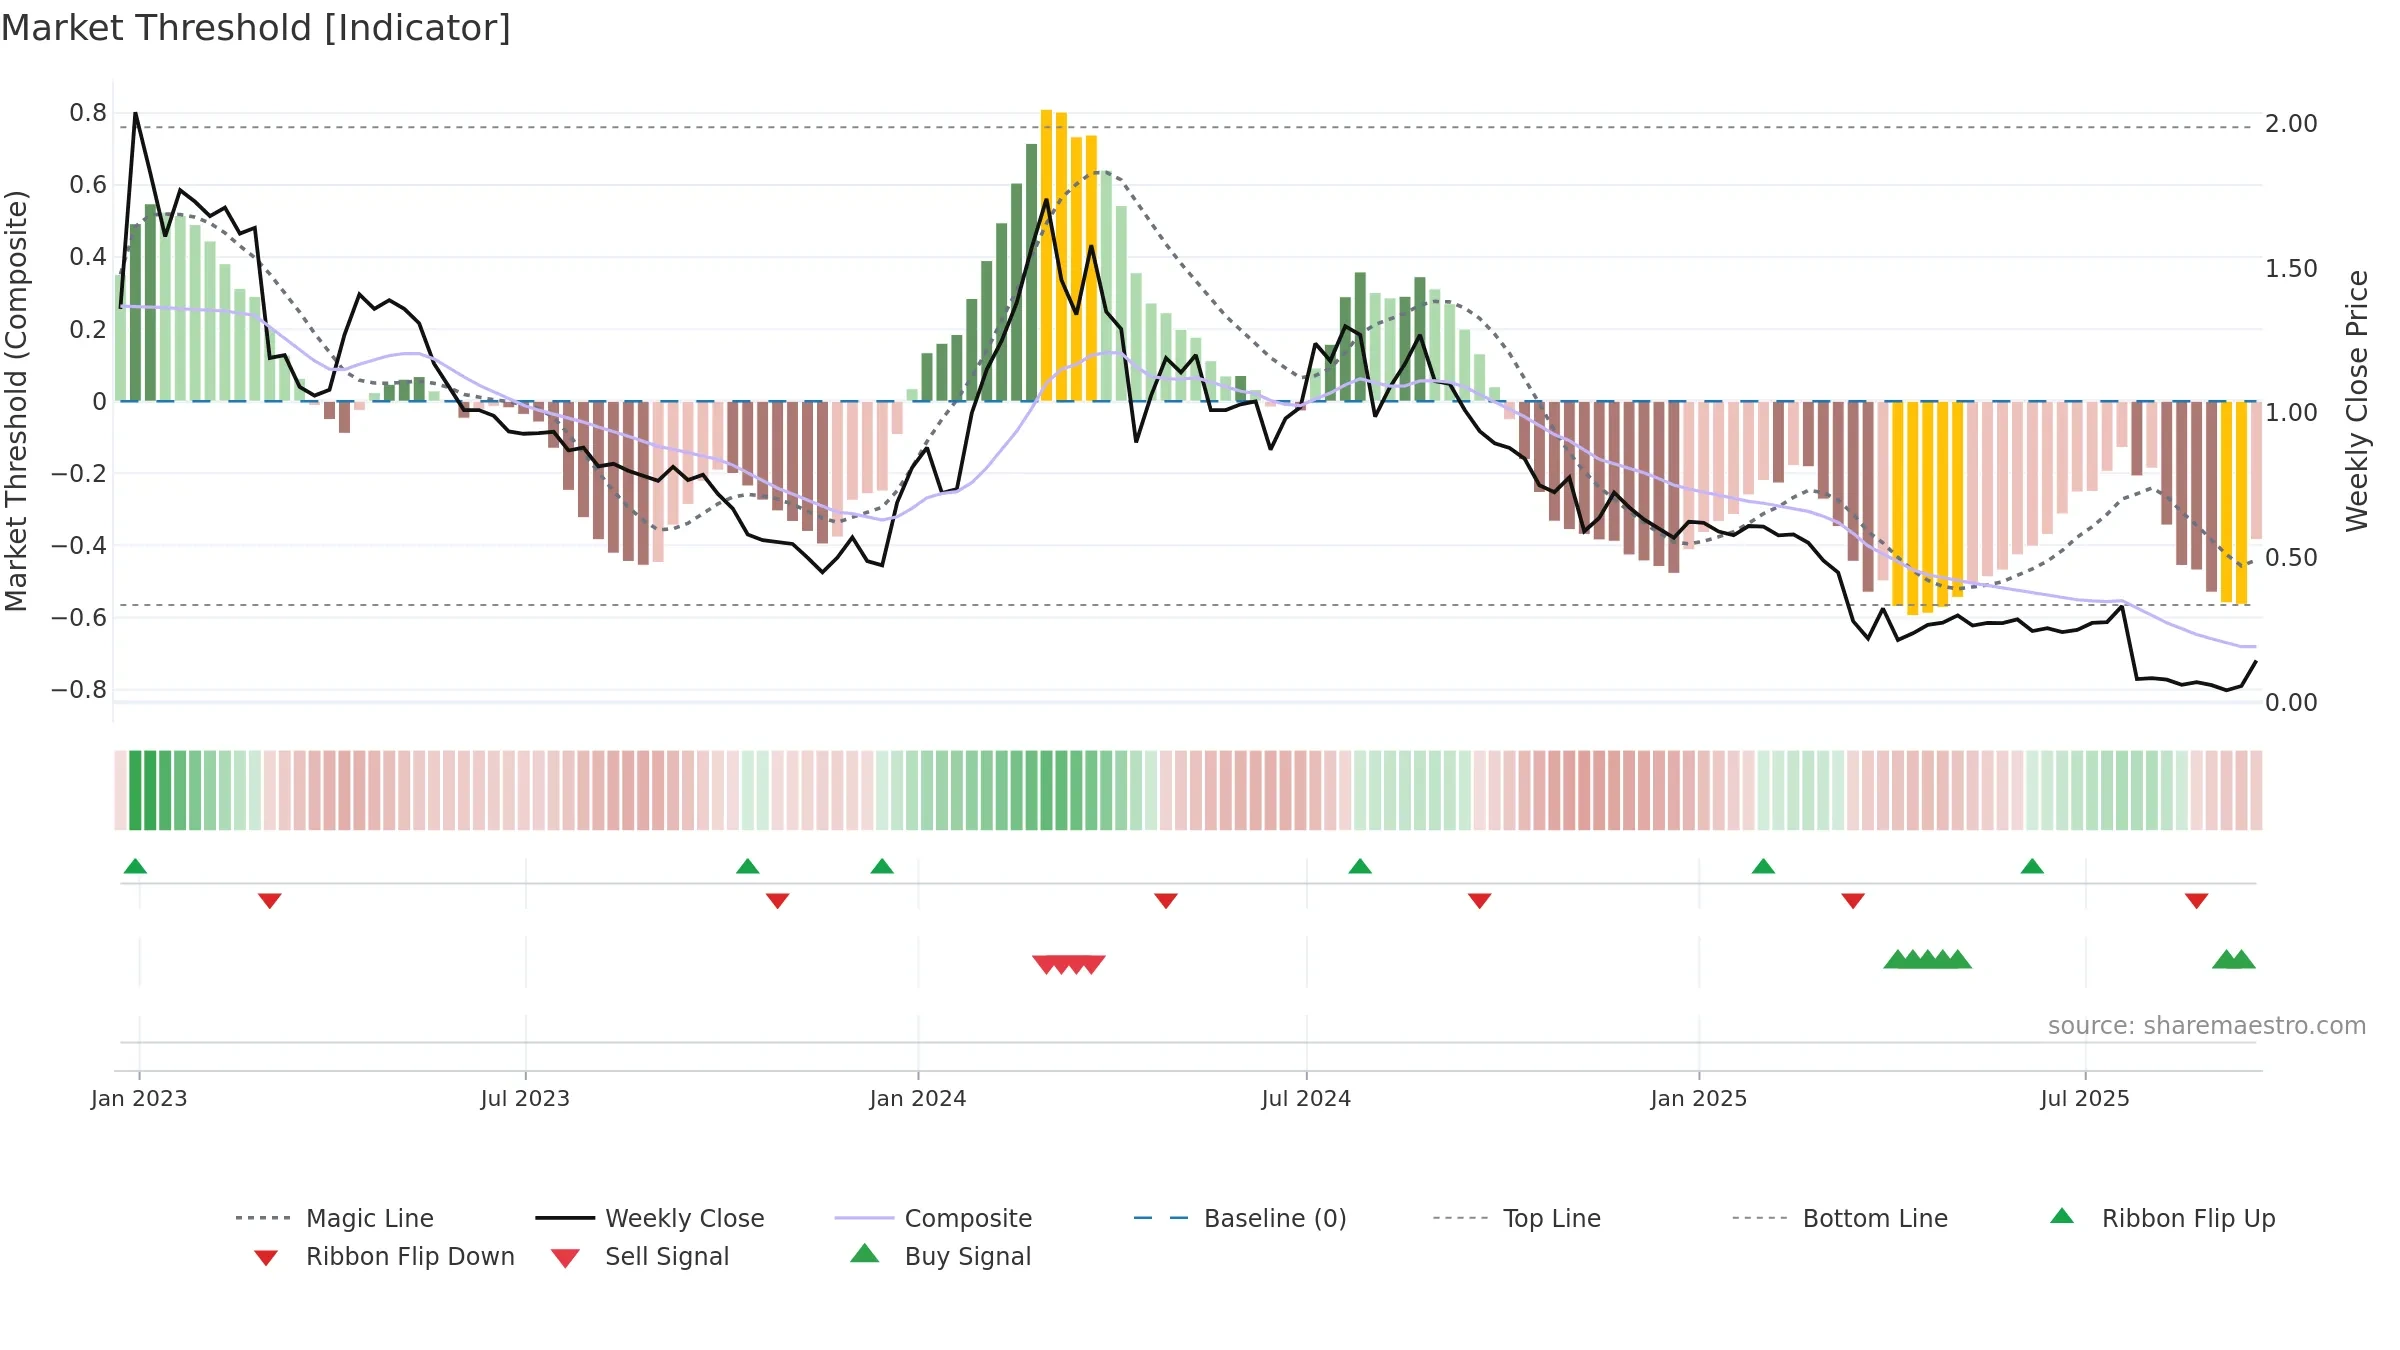Image resolution: width=2400 pixels, height=1350 pixels.
Task: Click the Jan 2025 x-axis label
Action: [x=1699, y=1098]
